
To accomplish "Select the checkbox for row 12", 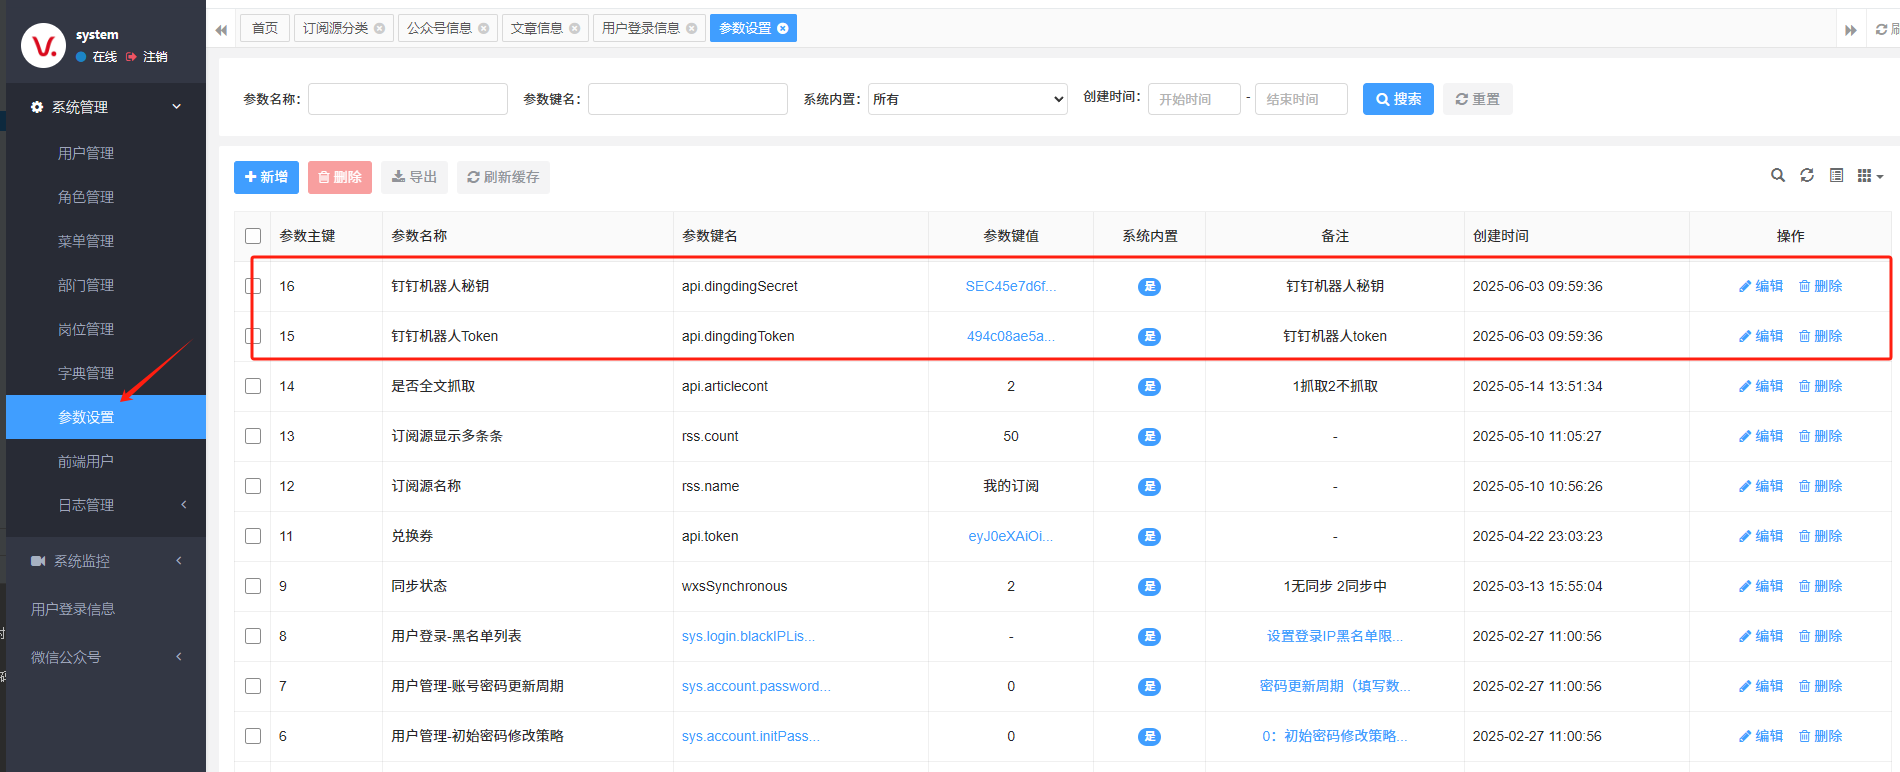I will click(253, 486).
